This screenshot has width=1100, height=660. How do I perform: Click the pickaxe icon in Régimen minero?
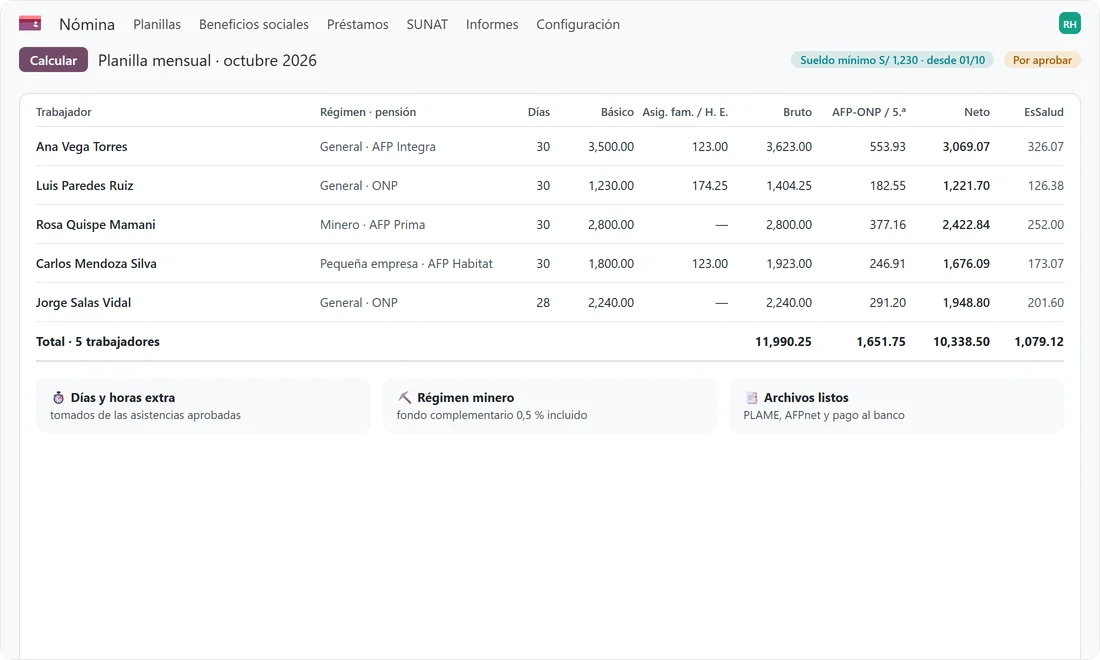point(405,398)
